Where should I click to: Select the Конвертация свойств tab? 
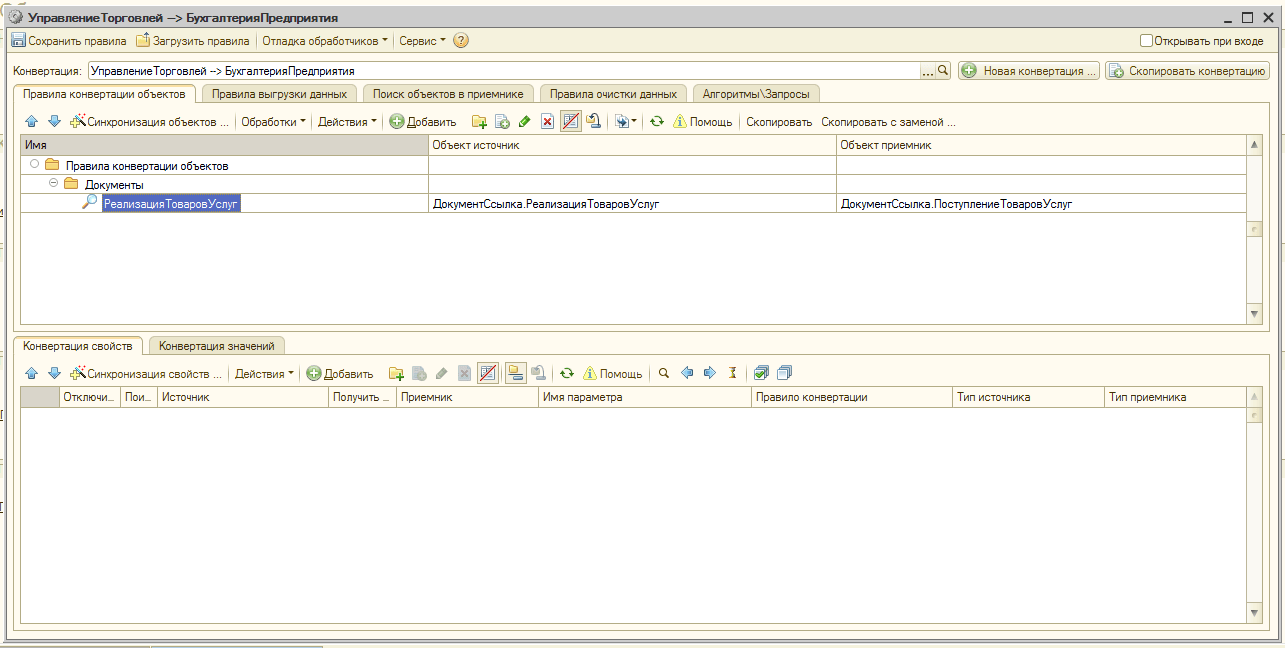tap(78, 345)
